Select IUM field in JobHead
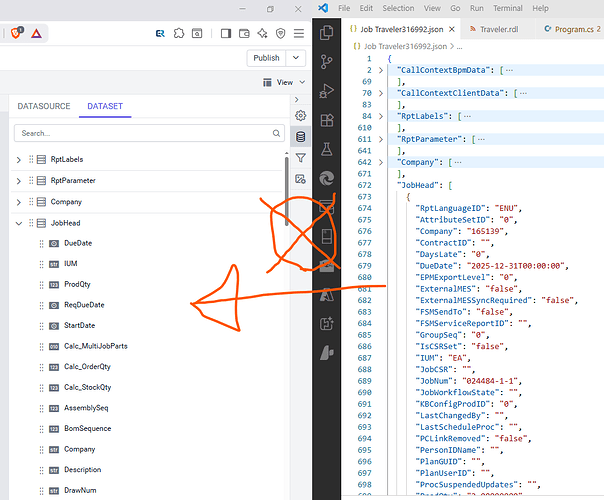 [70, 264]
